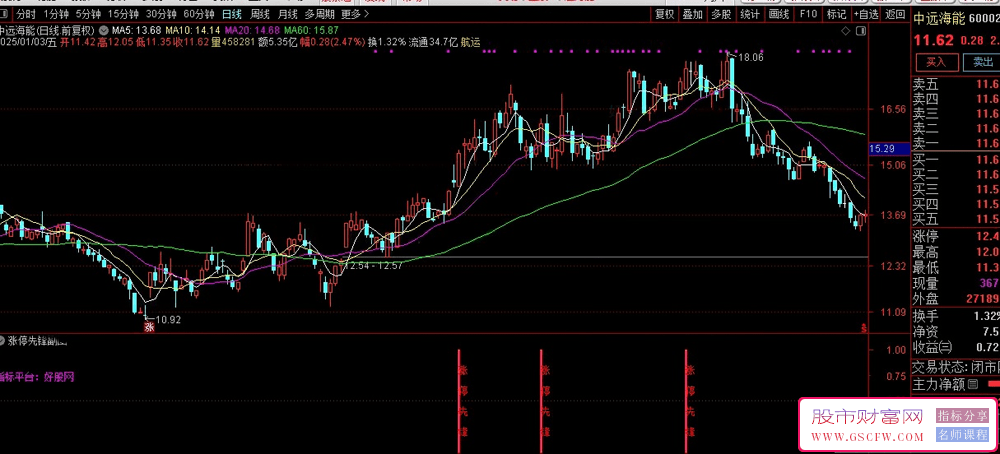
Task: Click the 18.06 high price annotation
Action: [x=751, y=57]
